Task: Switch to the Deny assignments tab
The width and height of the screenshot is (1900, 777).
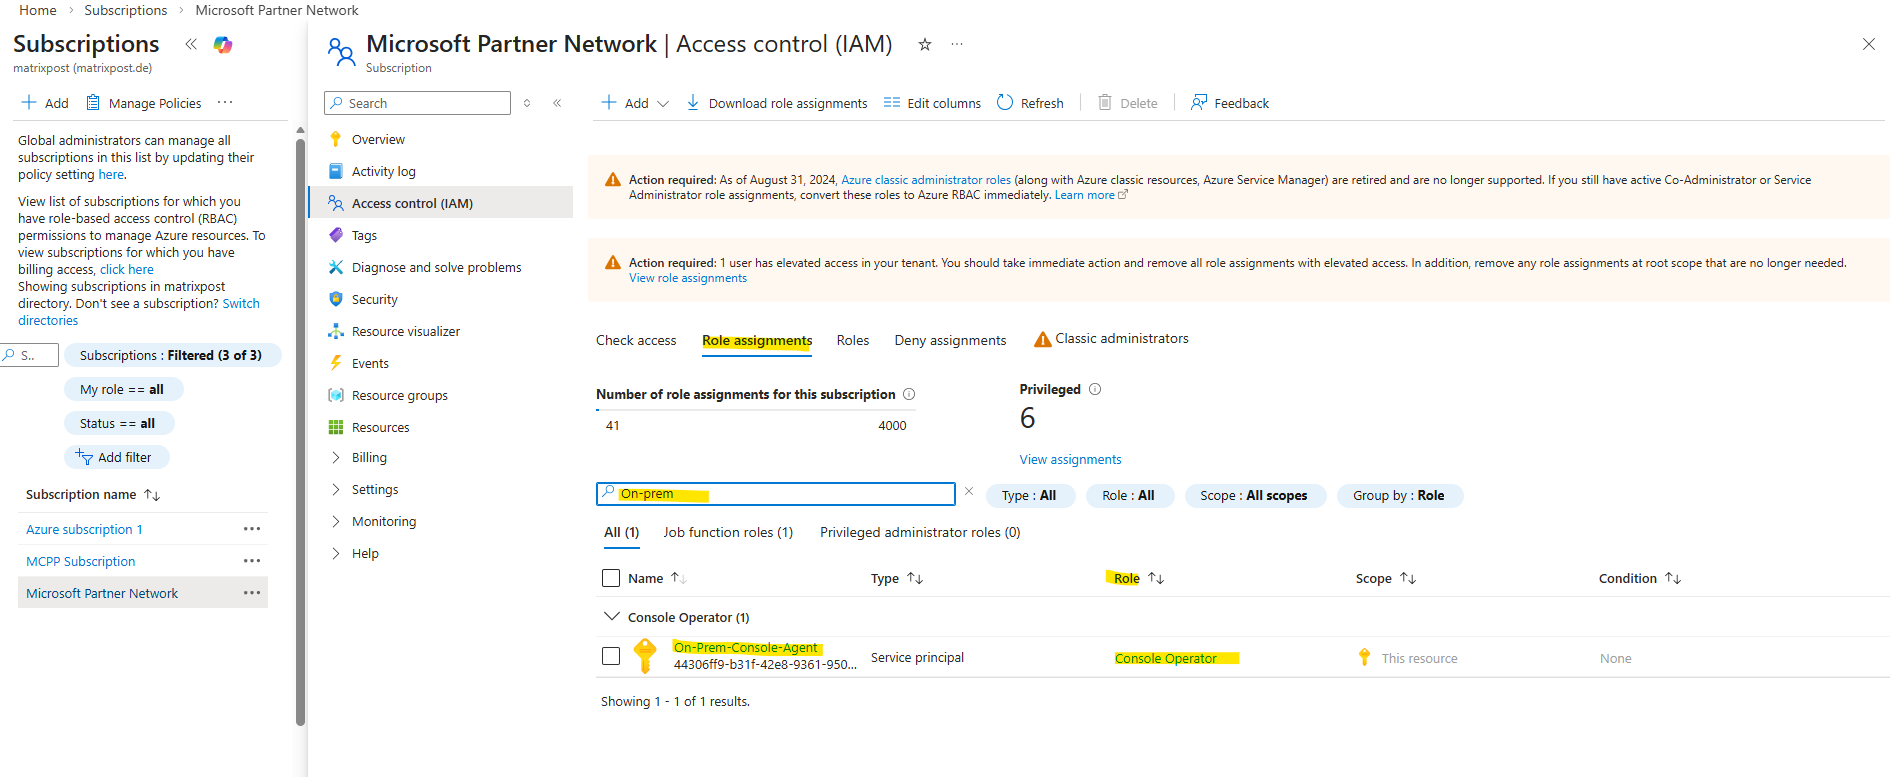Action: coord(950,340)
